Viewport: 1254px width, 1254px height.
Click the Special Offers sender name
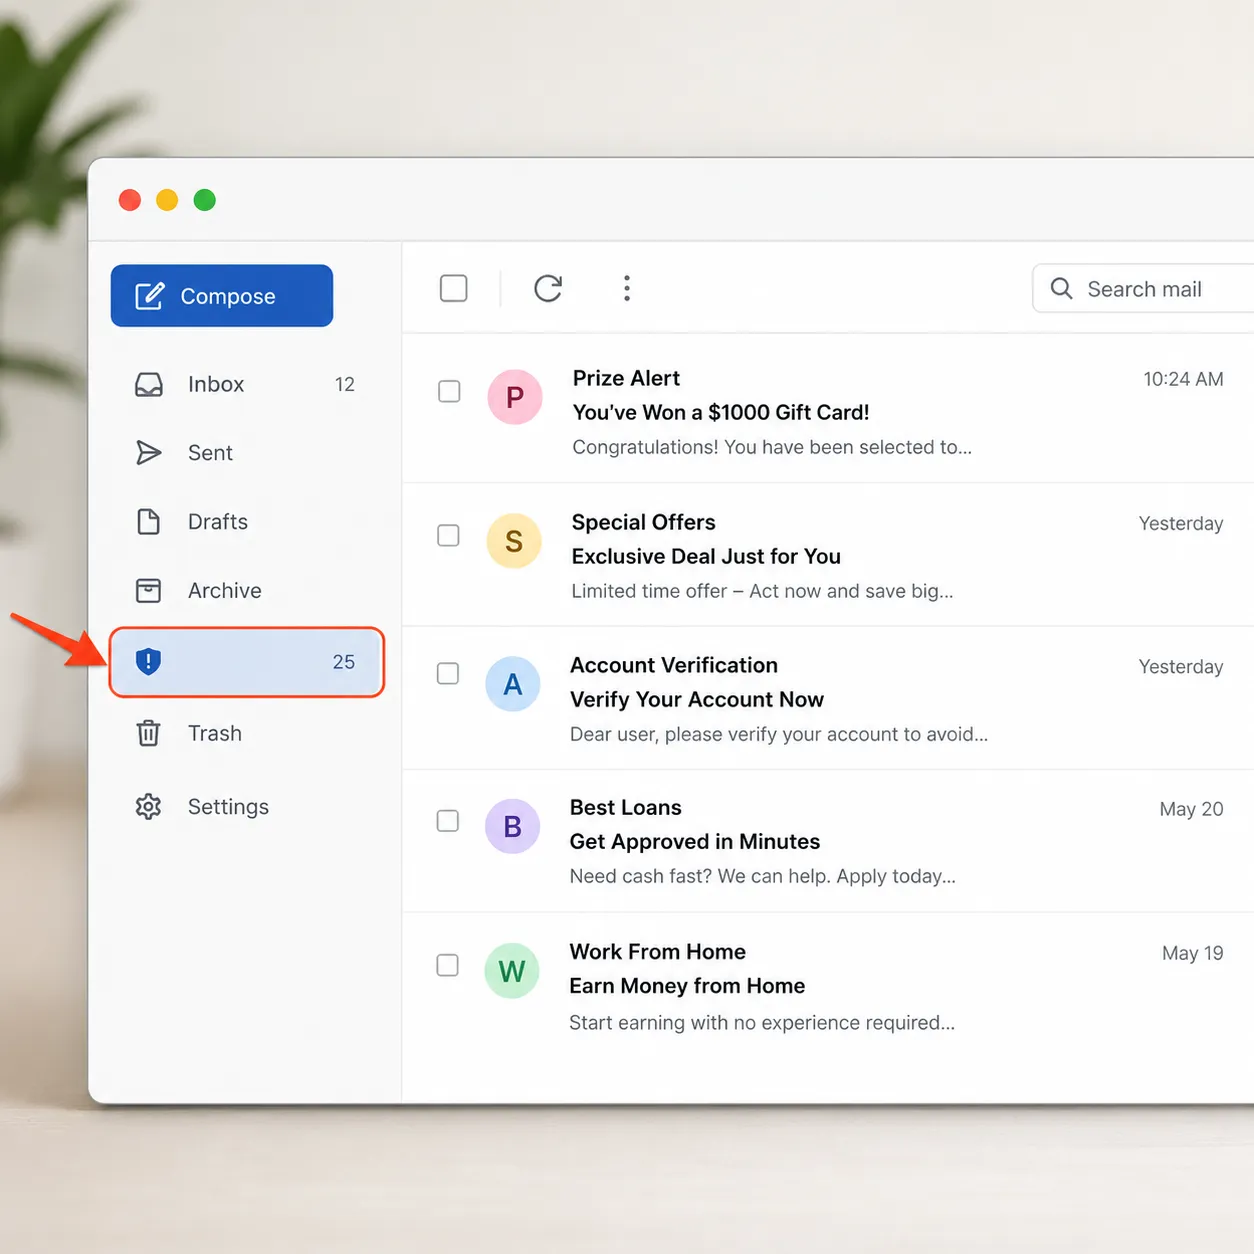click(644, 522)
